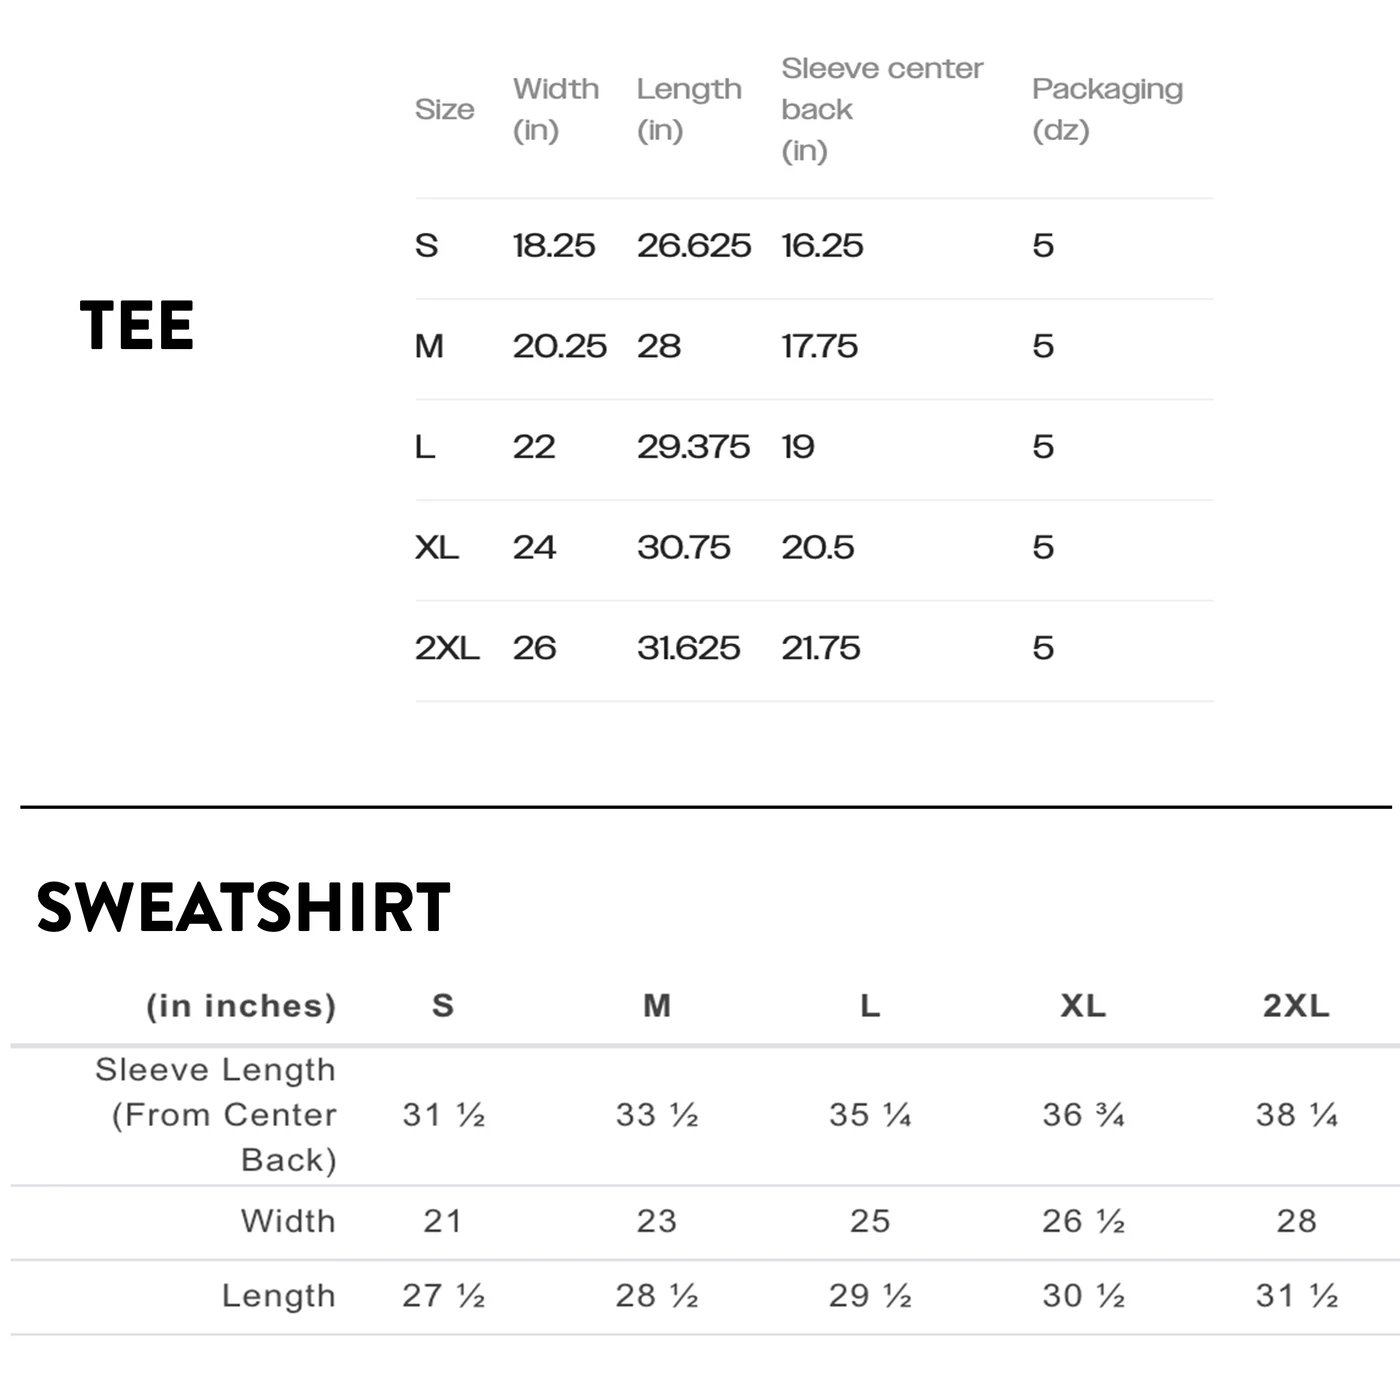
Task: Click the tee Width (in) column header
Action: (x=555, y=109)
